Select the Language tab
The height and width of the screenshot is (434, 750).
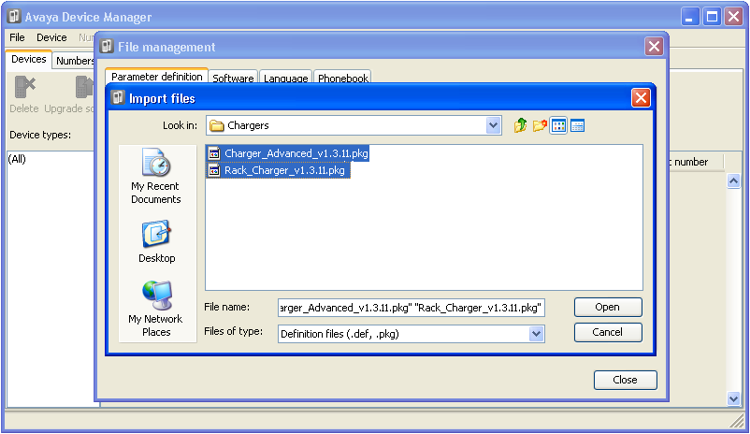(x=286, y=78)
